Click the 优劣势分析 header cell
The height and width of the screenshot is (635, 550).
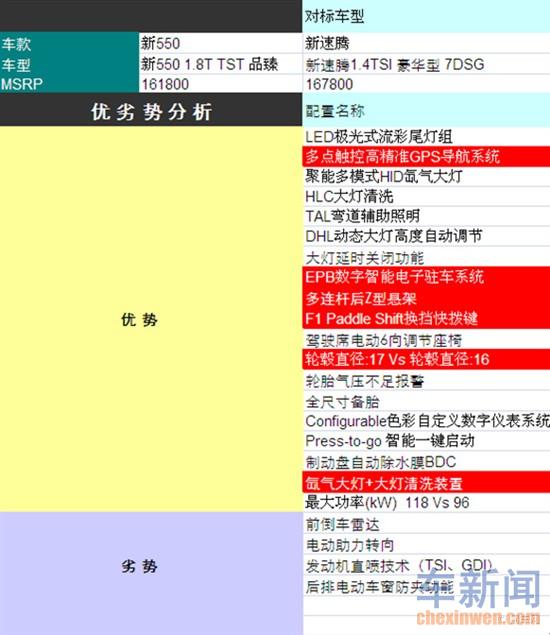coord(151,110)
